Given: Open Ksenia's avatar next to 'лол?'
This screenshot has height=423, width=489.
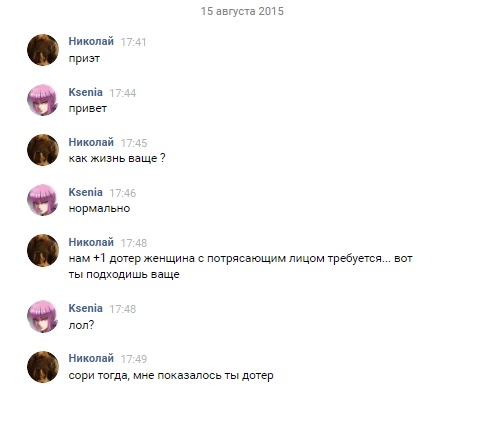Looking at the screenshot, I should tap(43, 316).
